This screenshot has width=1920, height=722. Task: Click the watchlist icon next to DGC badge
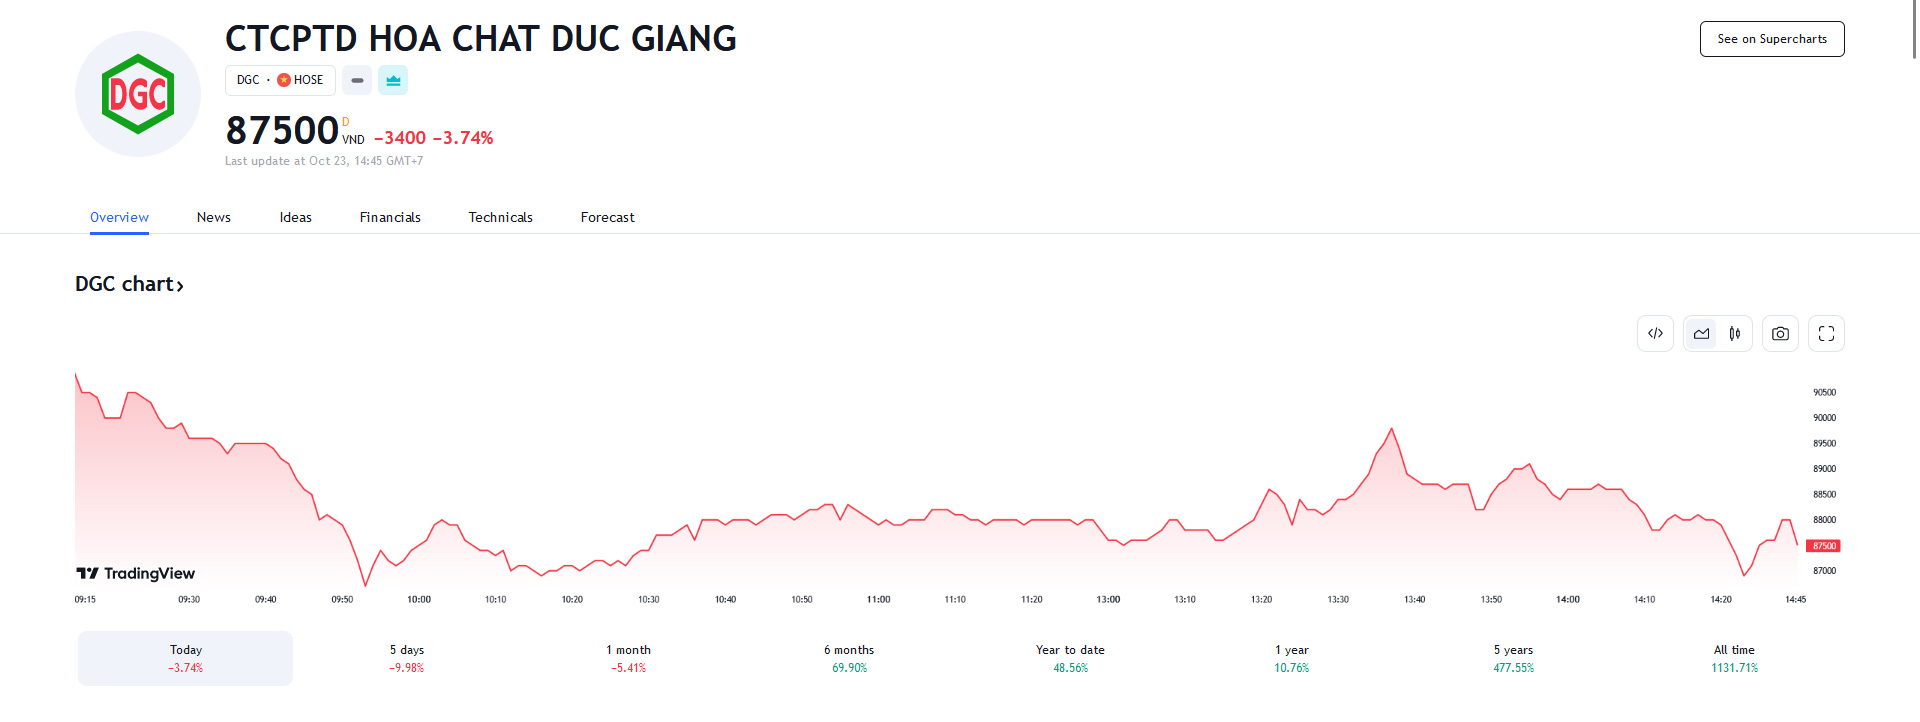(357, 80)
